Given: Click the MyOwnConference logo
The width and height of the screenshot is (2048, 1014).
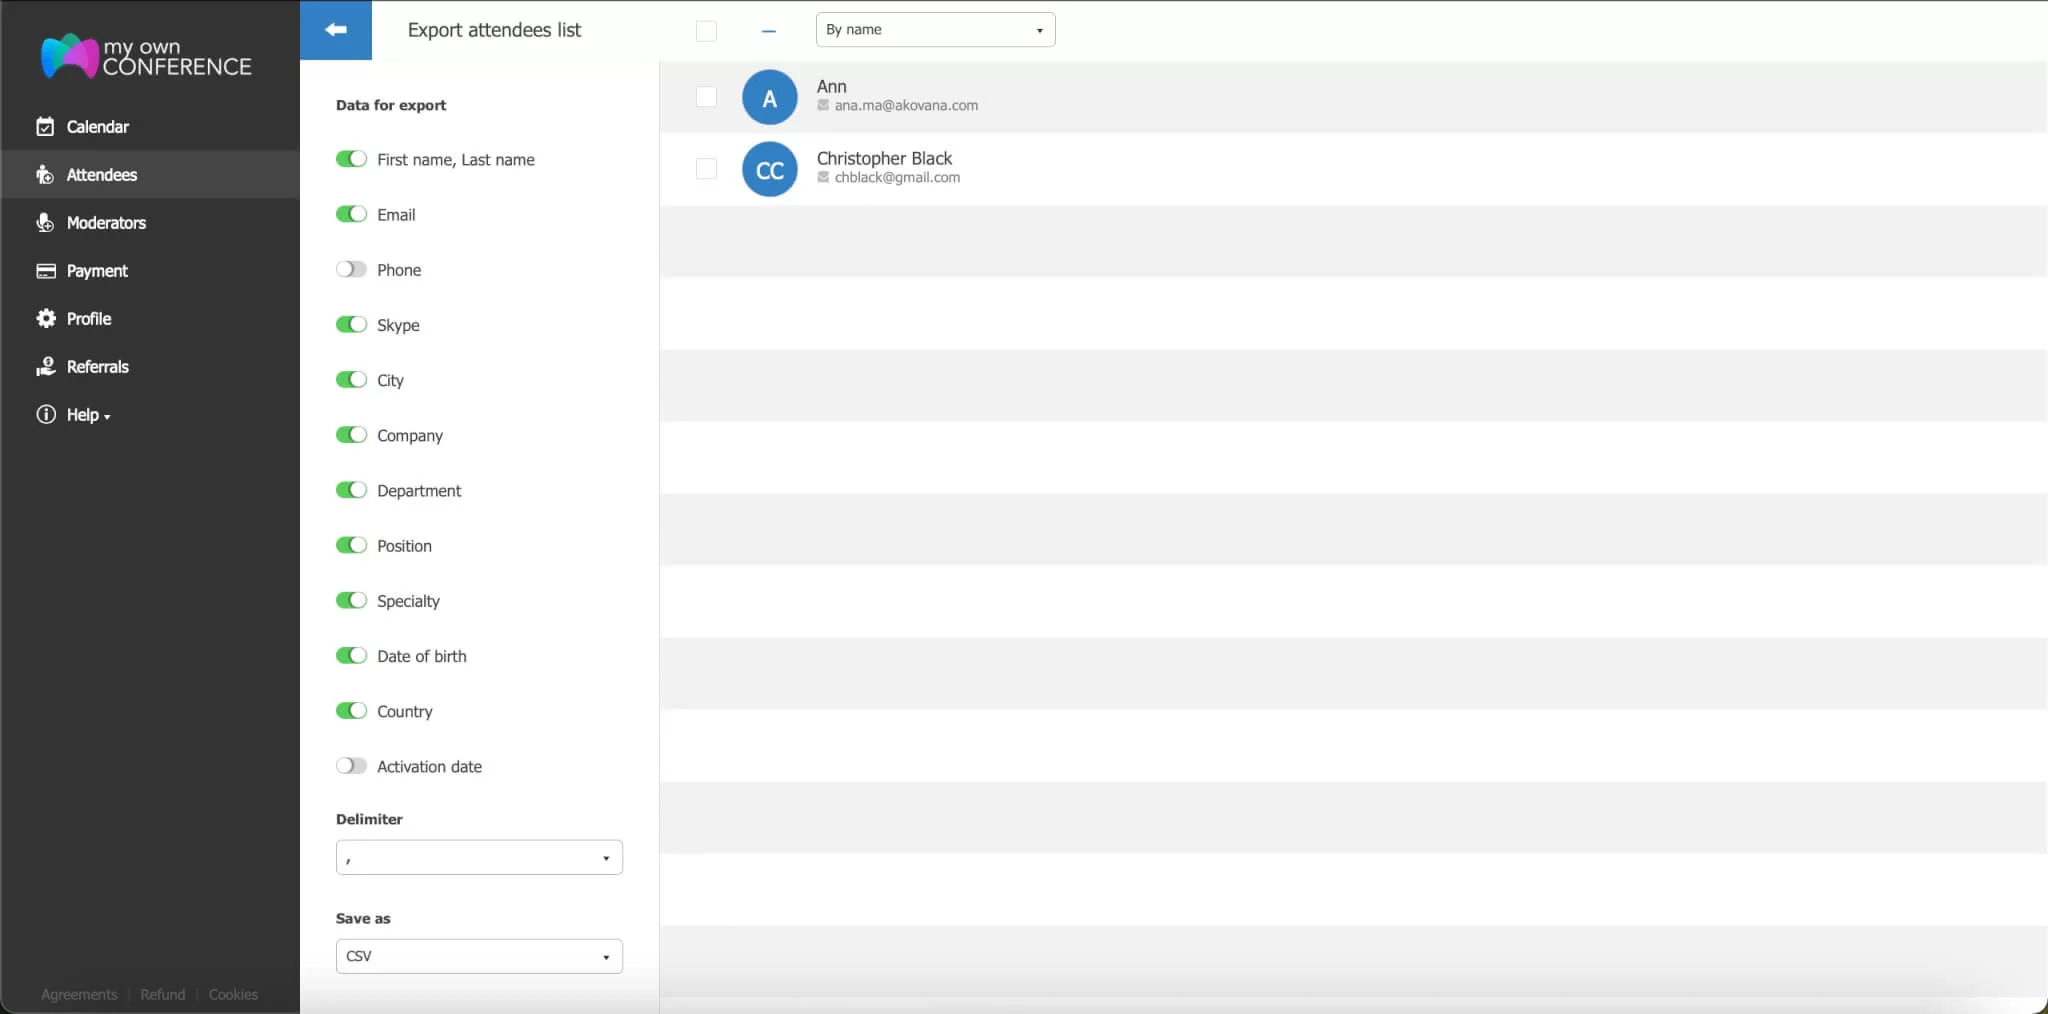Looking at the screenshot, I should point(146,57).
